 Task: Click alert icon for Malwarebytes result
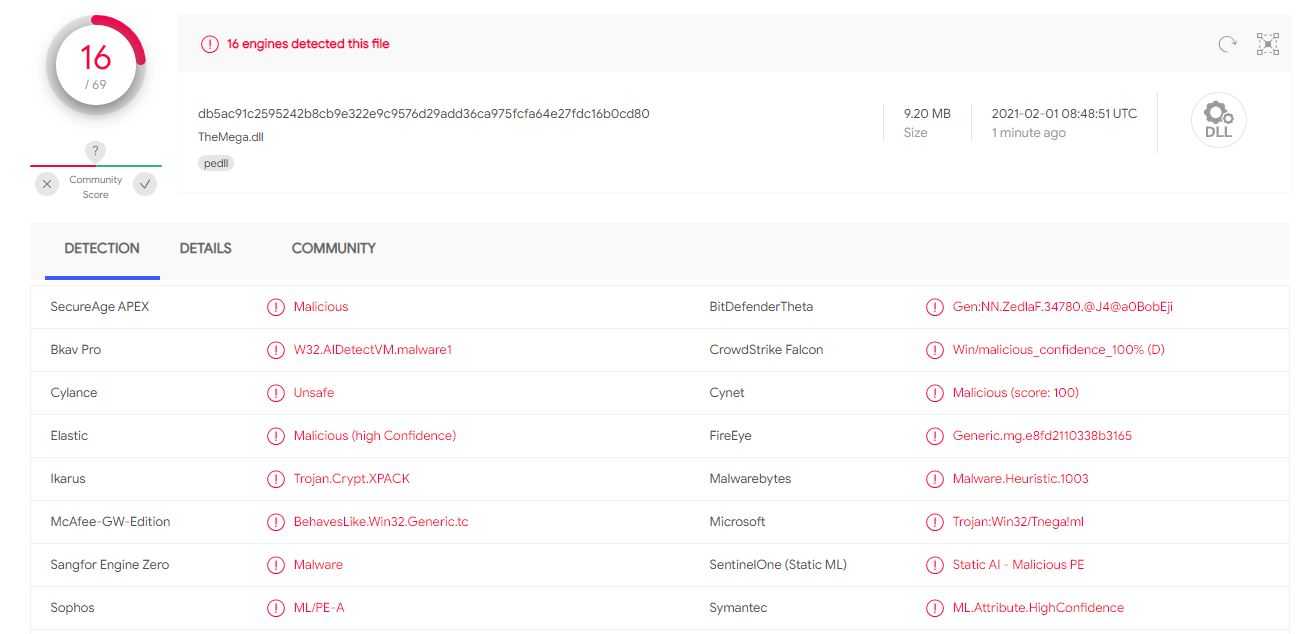tap(935, 479)
